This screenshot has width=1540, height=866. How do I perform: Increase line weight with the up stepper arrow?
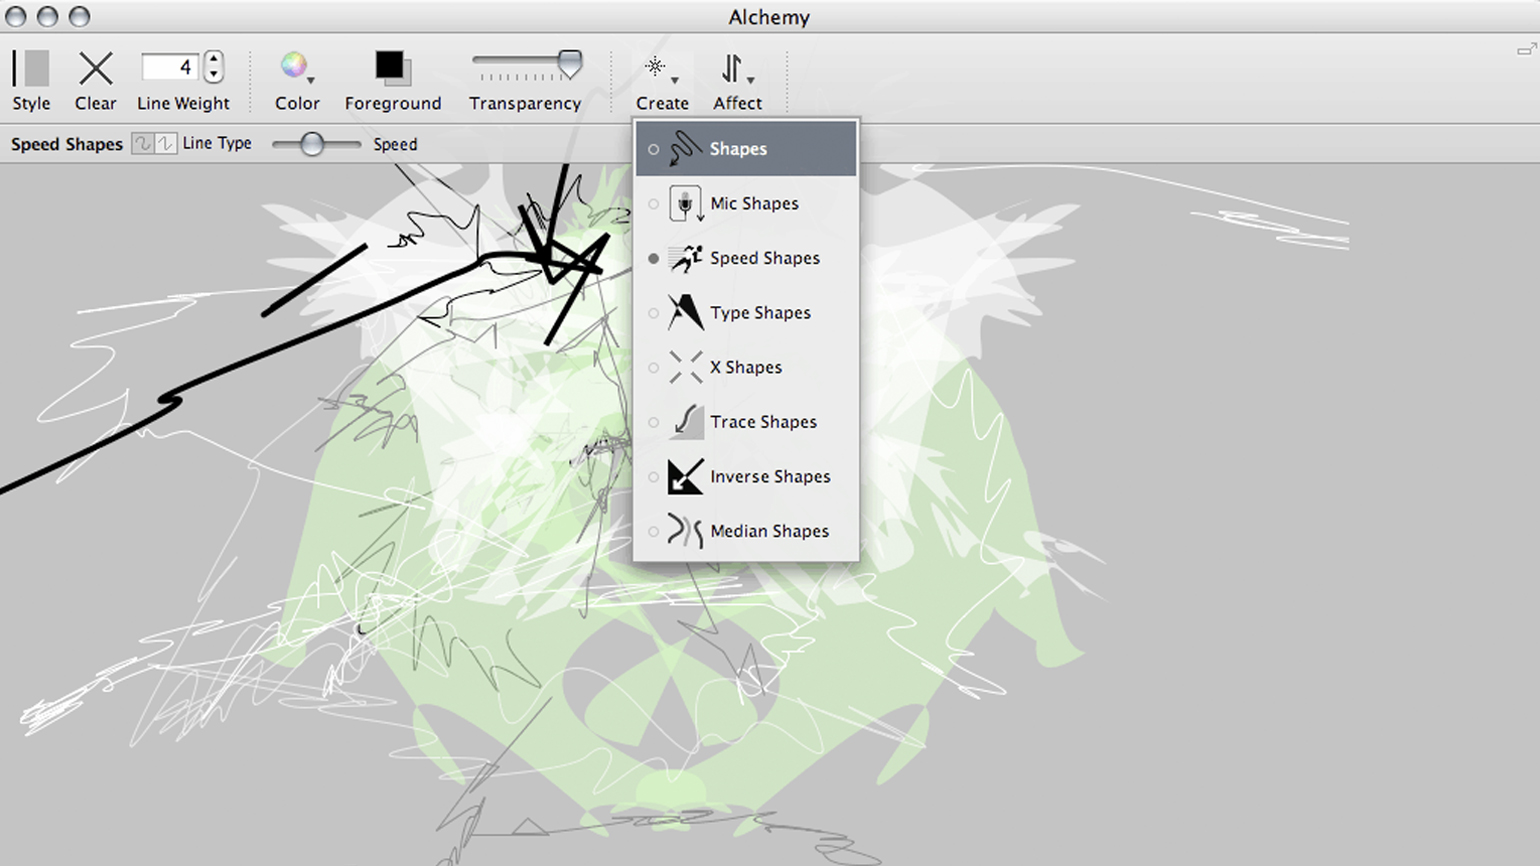click(x=213, y=59)
